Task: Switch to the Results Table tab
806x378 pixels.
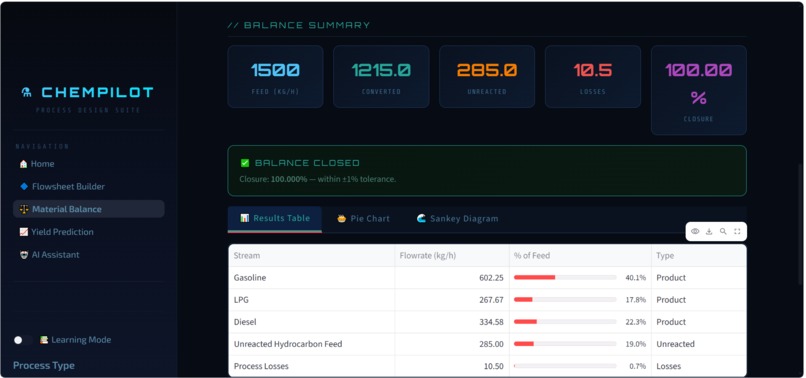Action: [274, 219]
